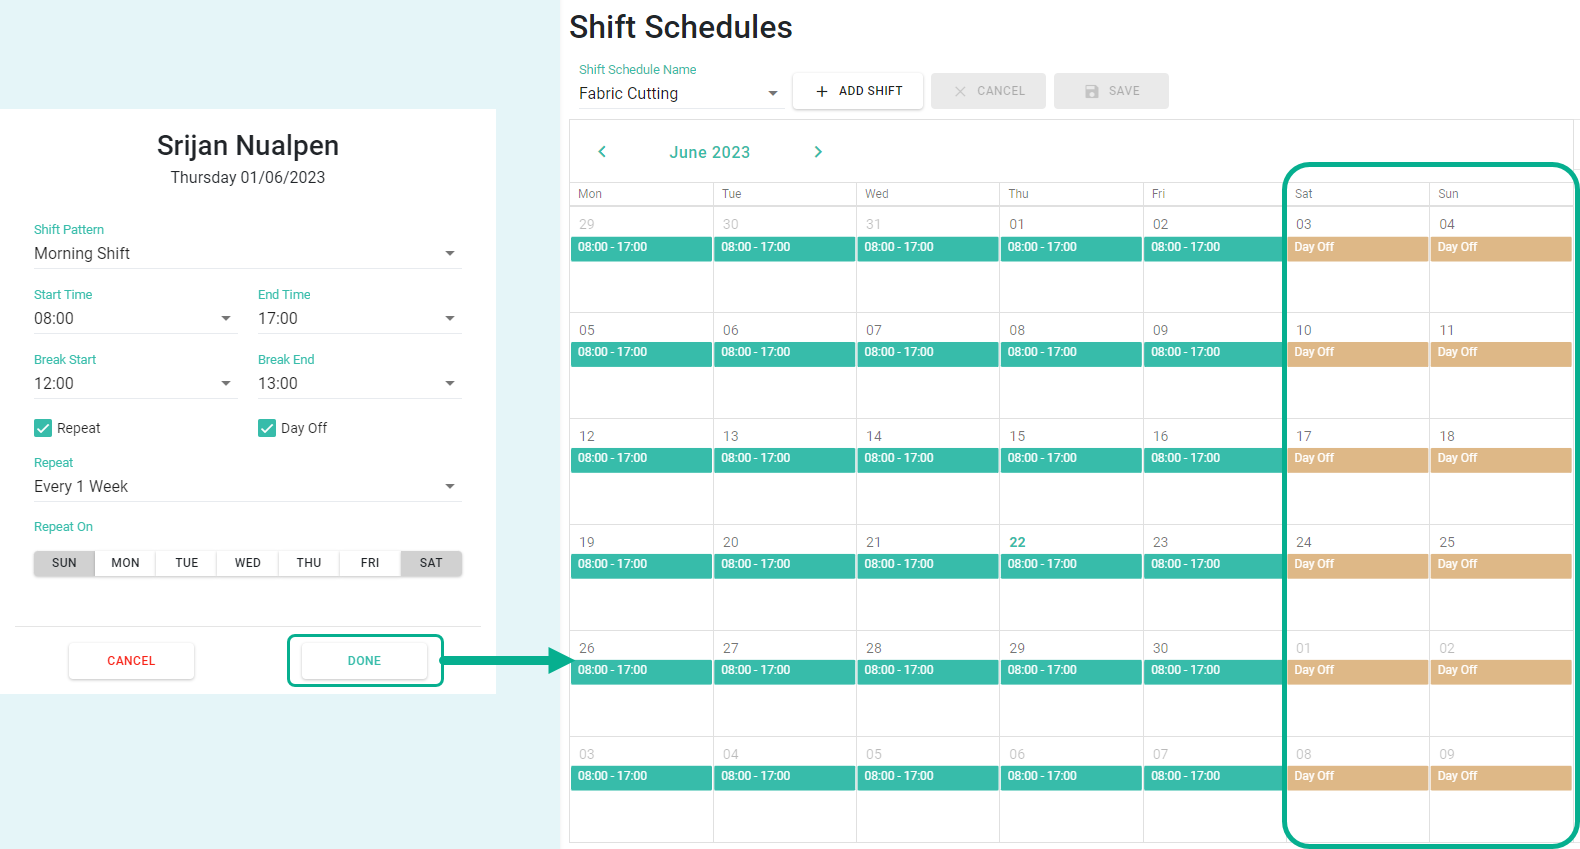Expand the Start Time dropdown
This screenshot has width=1580, height=849.
point(135,319)
